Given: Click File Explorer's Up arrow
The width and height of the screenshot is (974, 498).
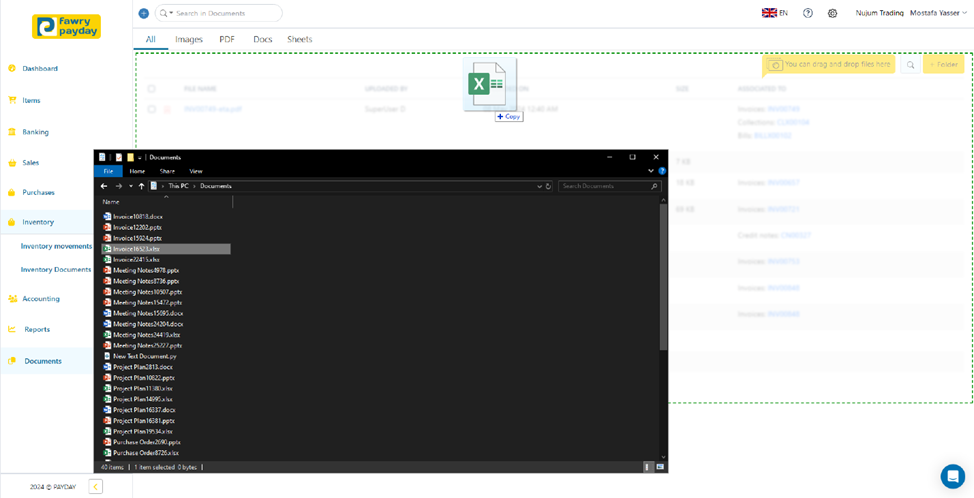Looking at the screenshot, I should (142, 186).
